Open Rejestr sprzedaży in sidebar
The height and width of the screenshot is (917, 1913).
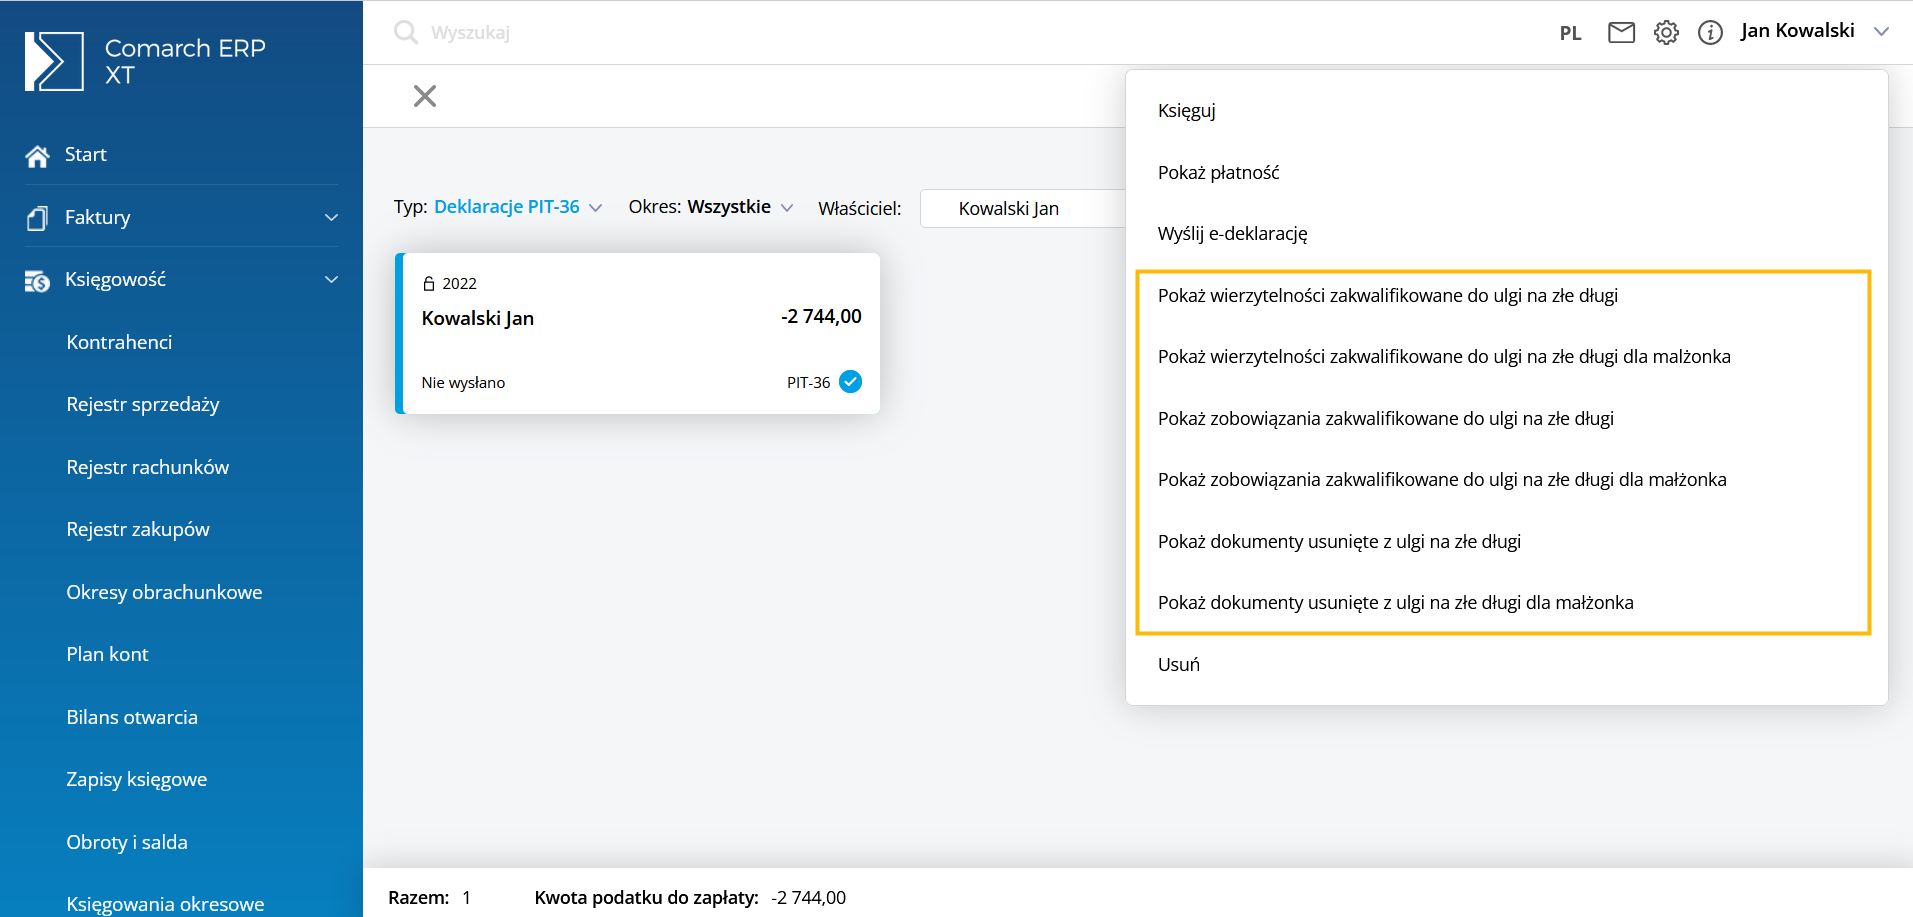pos(143,405)
